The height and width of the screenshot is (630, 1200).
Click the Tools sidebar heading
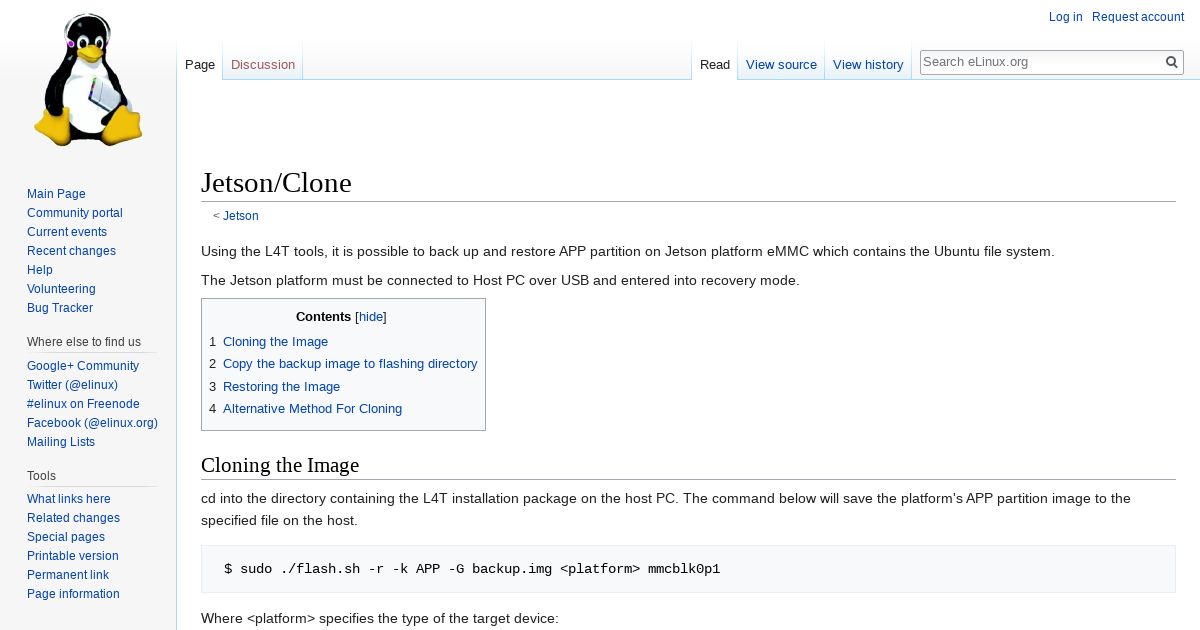[x=41, y=476]
